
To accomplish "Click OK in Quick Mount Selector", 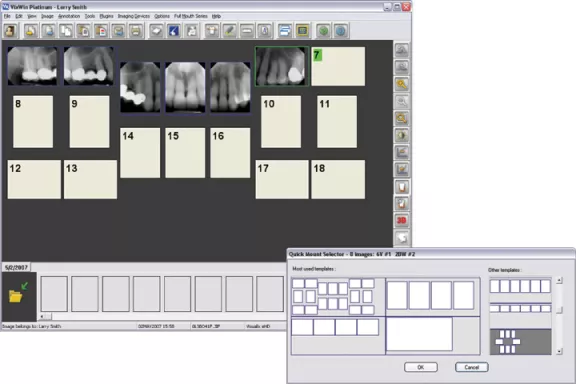I will (x=421, y=367).
